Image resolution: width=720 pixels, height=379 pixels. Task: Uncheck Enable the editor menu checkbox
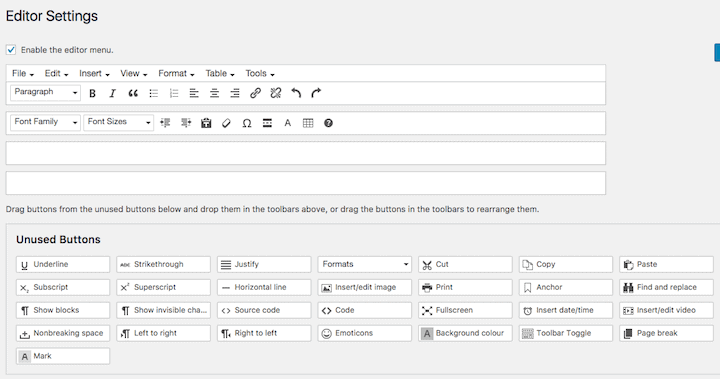coord(11,50)
